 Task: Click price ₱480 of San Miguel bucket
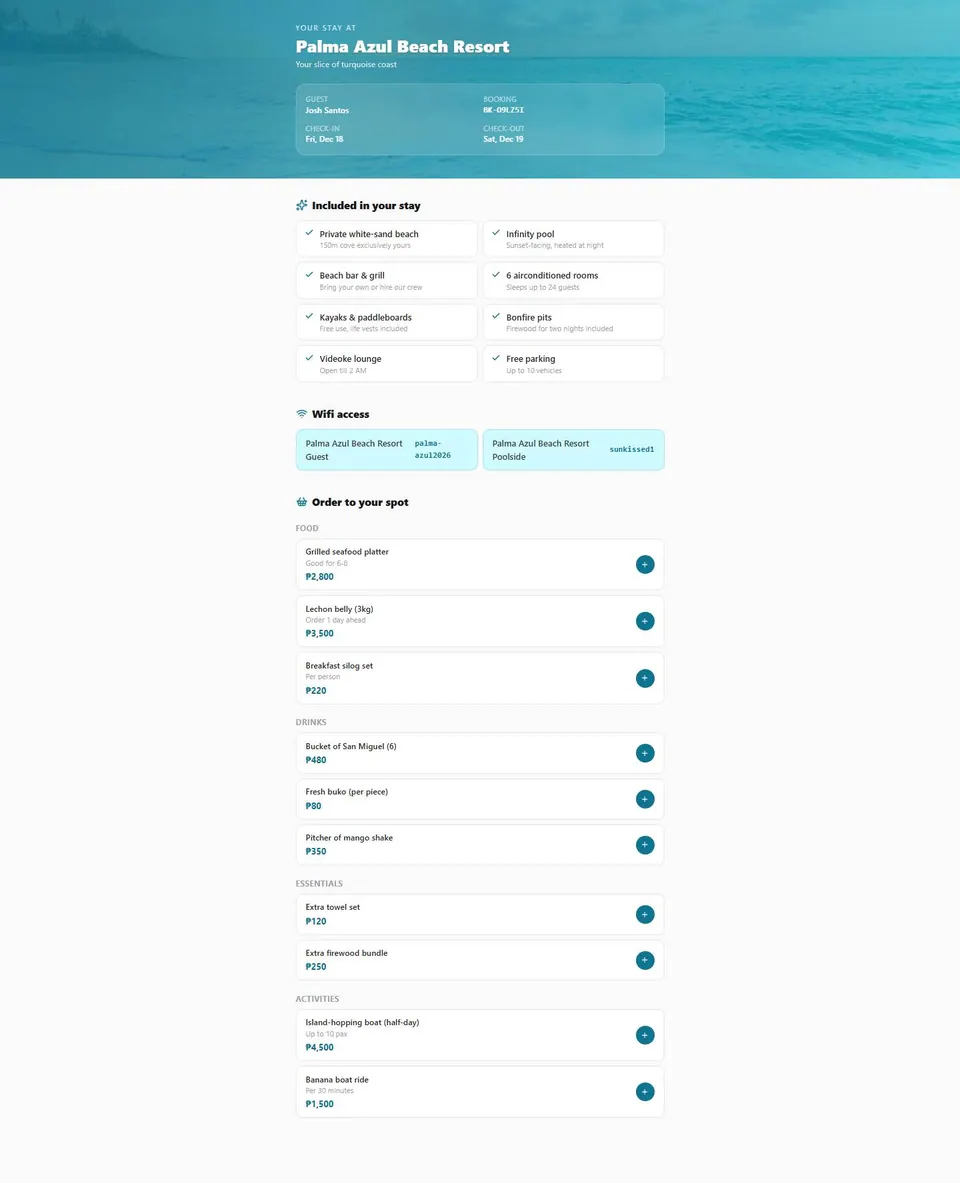coord(315,760)
